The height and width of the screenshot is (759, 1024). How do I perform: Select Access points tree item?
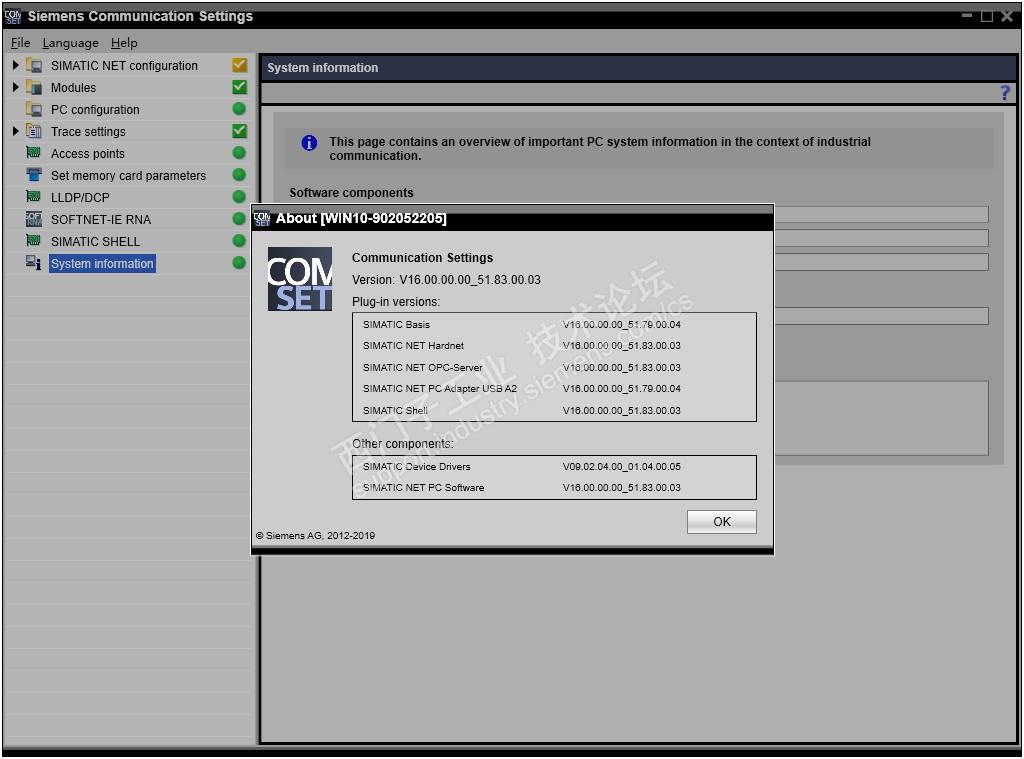88,153
